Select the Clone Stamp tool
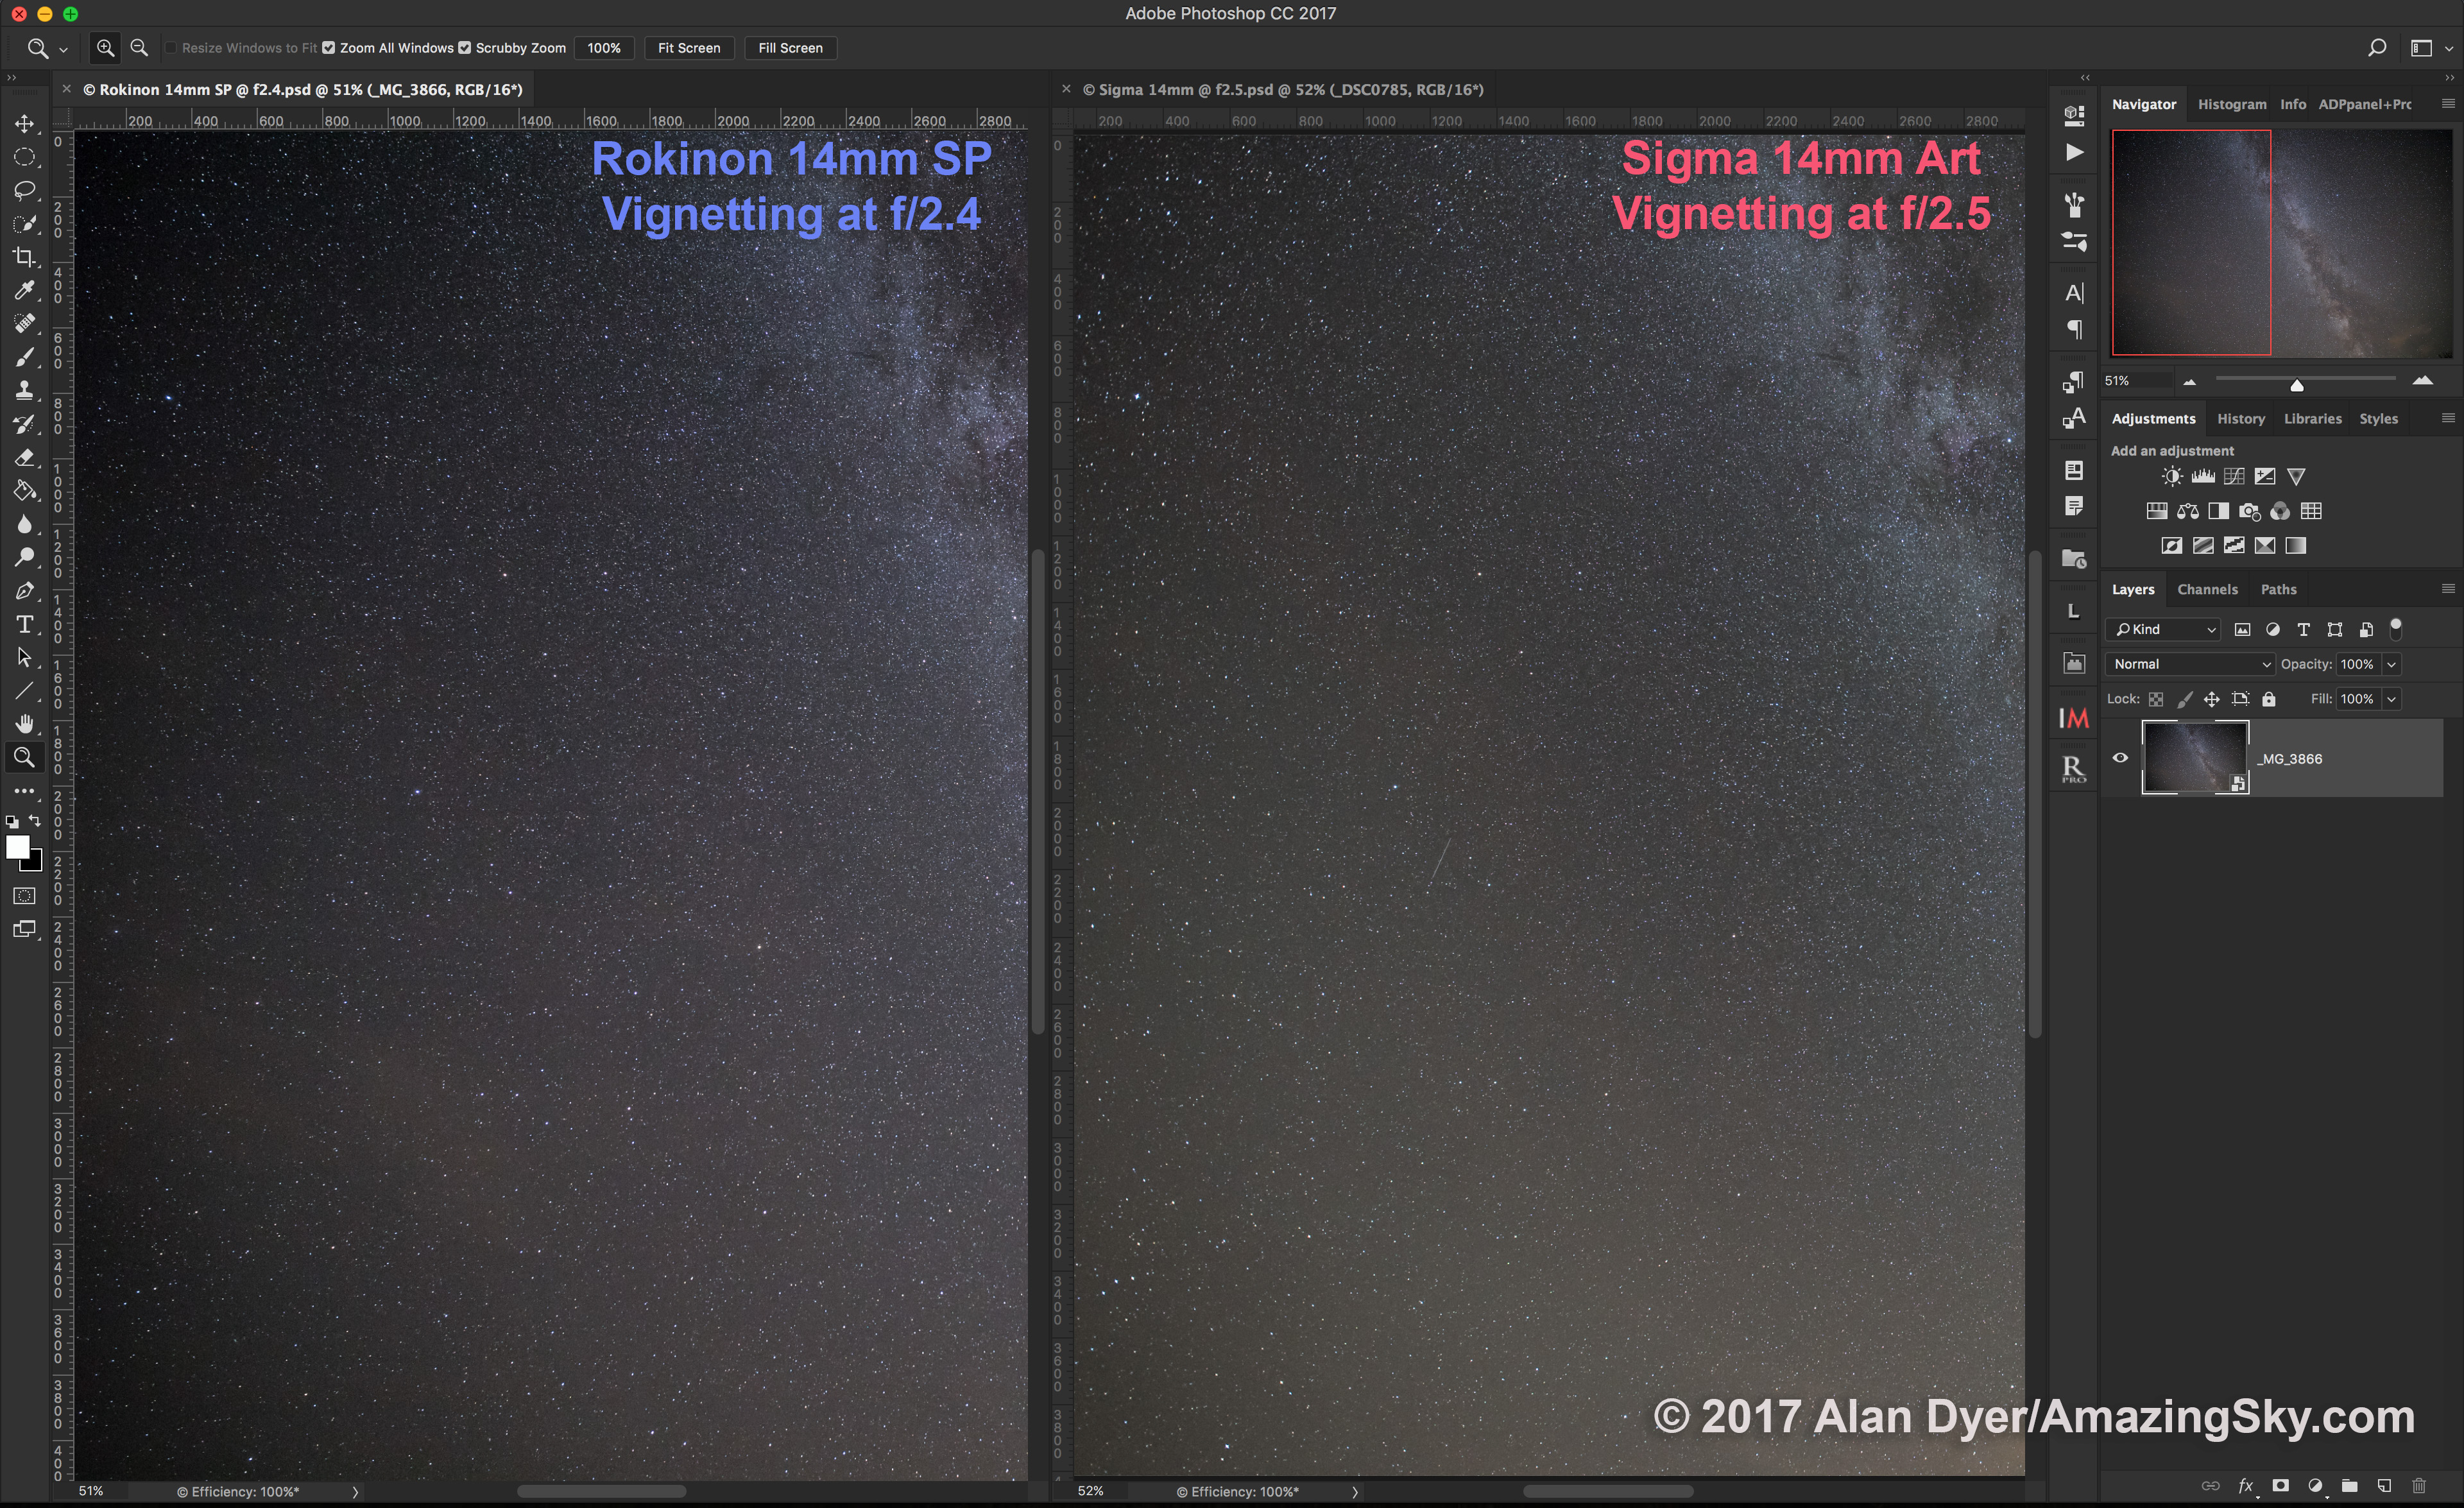This screenshot has width=2464, height=1508. (24, 390)
